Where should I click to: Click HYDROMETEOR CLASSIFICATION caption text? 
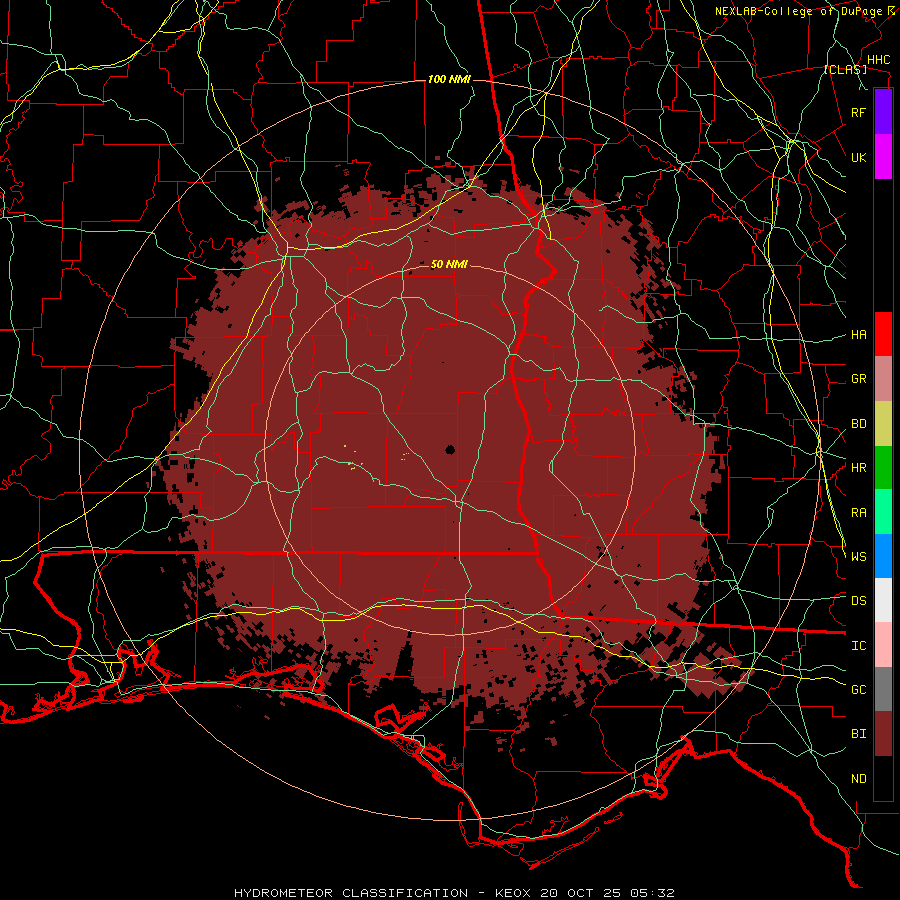(351, 893)
